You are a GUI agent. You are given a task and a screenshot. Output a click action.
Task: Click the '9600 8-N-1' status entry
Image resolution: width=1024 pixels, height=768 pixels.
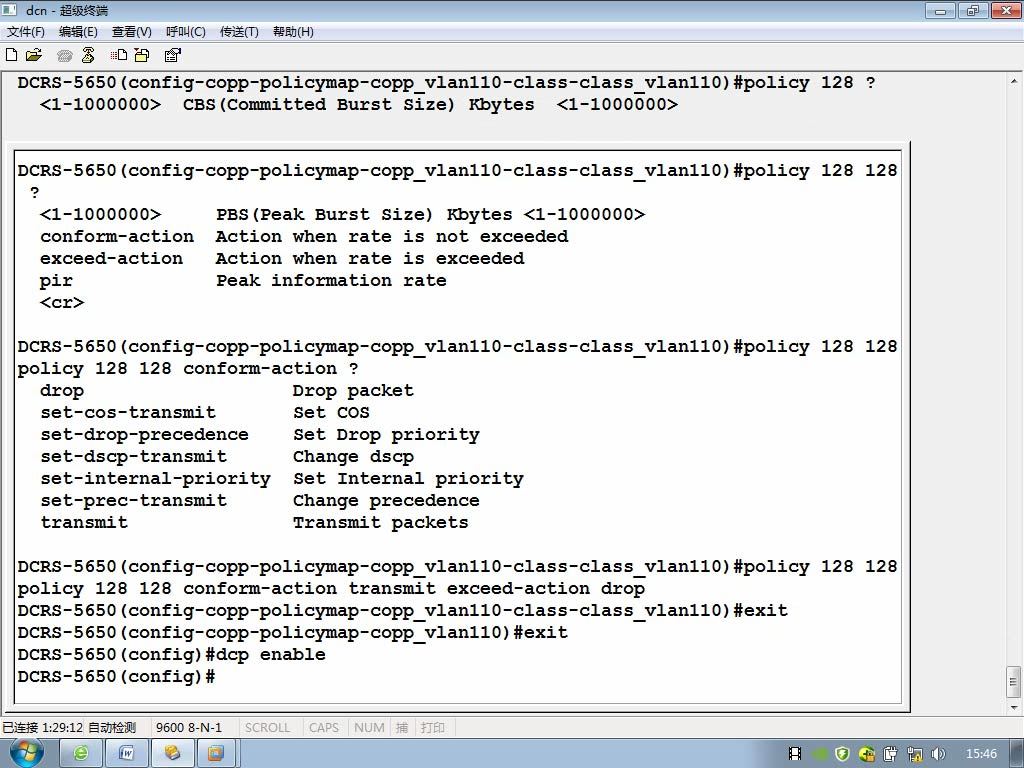coord(189,728)
